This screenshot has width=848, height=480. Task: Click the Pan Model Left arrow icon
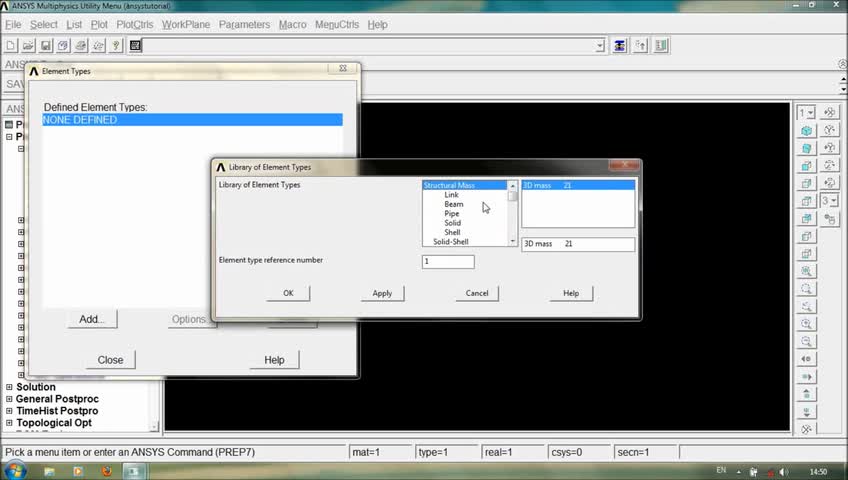[x=806, y=359]
